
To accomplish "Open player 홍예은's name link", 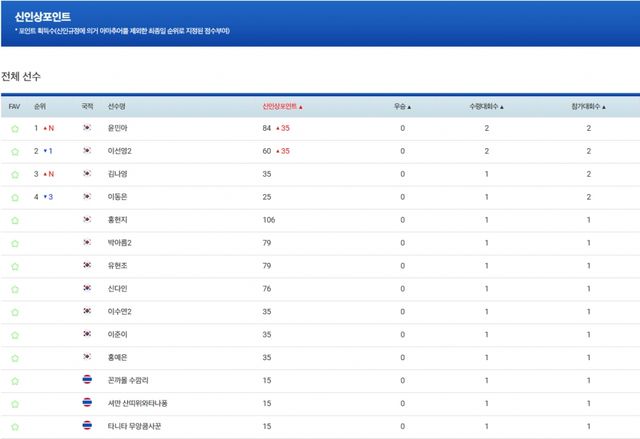I will [117, 357].
